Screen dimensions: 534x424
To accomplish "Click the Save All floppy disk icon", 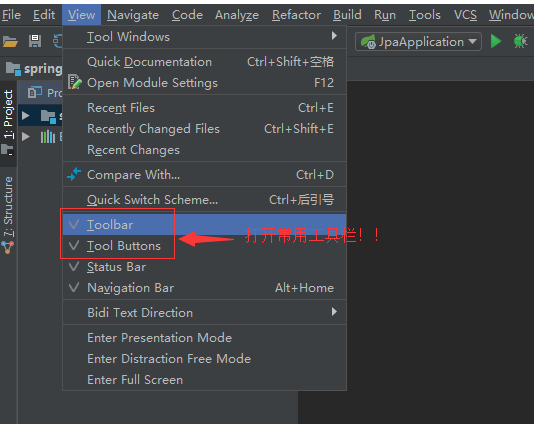I will (35, 41).
